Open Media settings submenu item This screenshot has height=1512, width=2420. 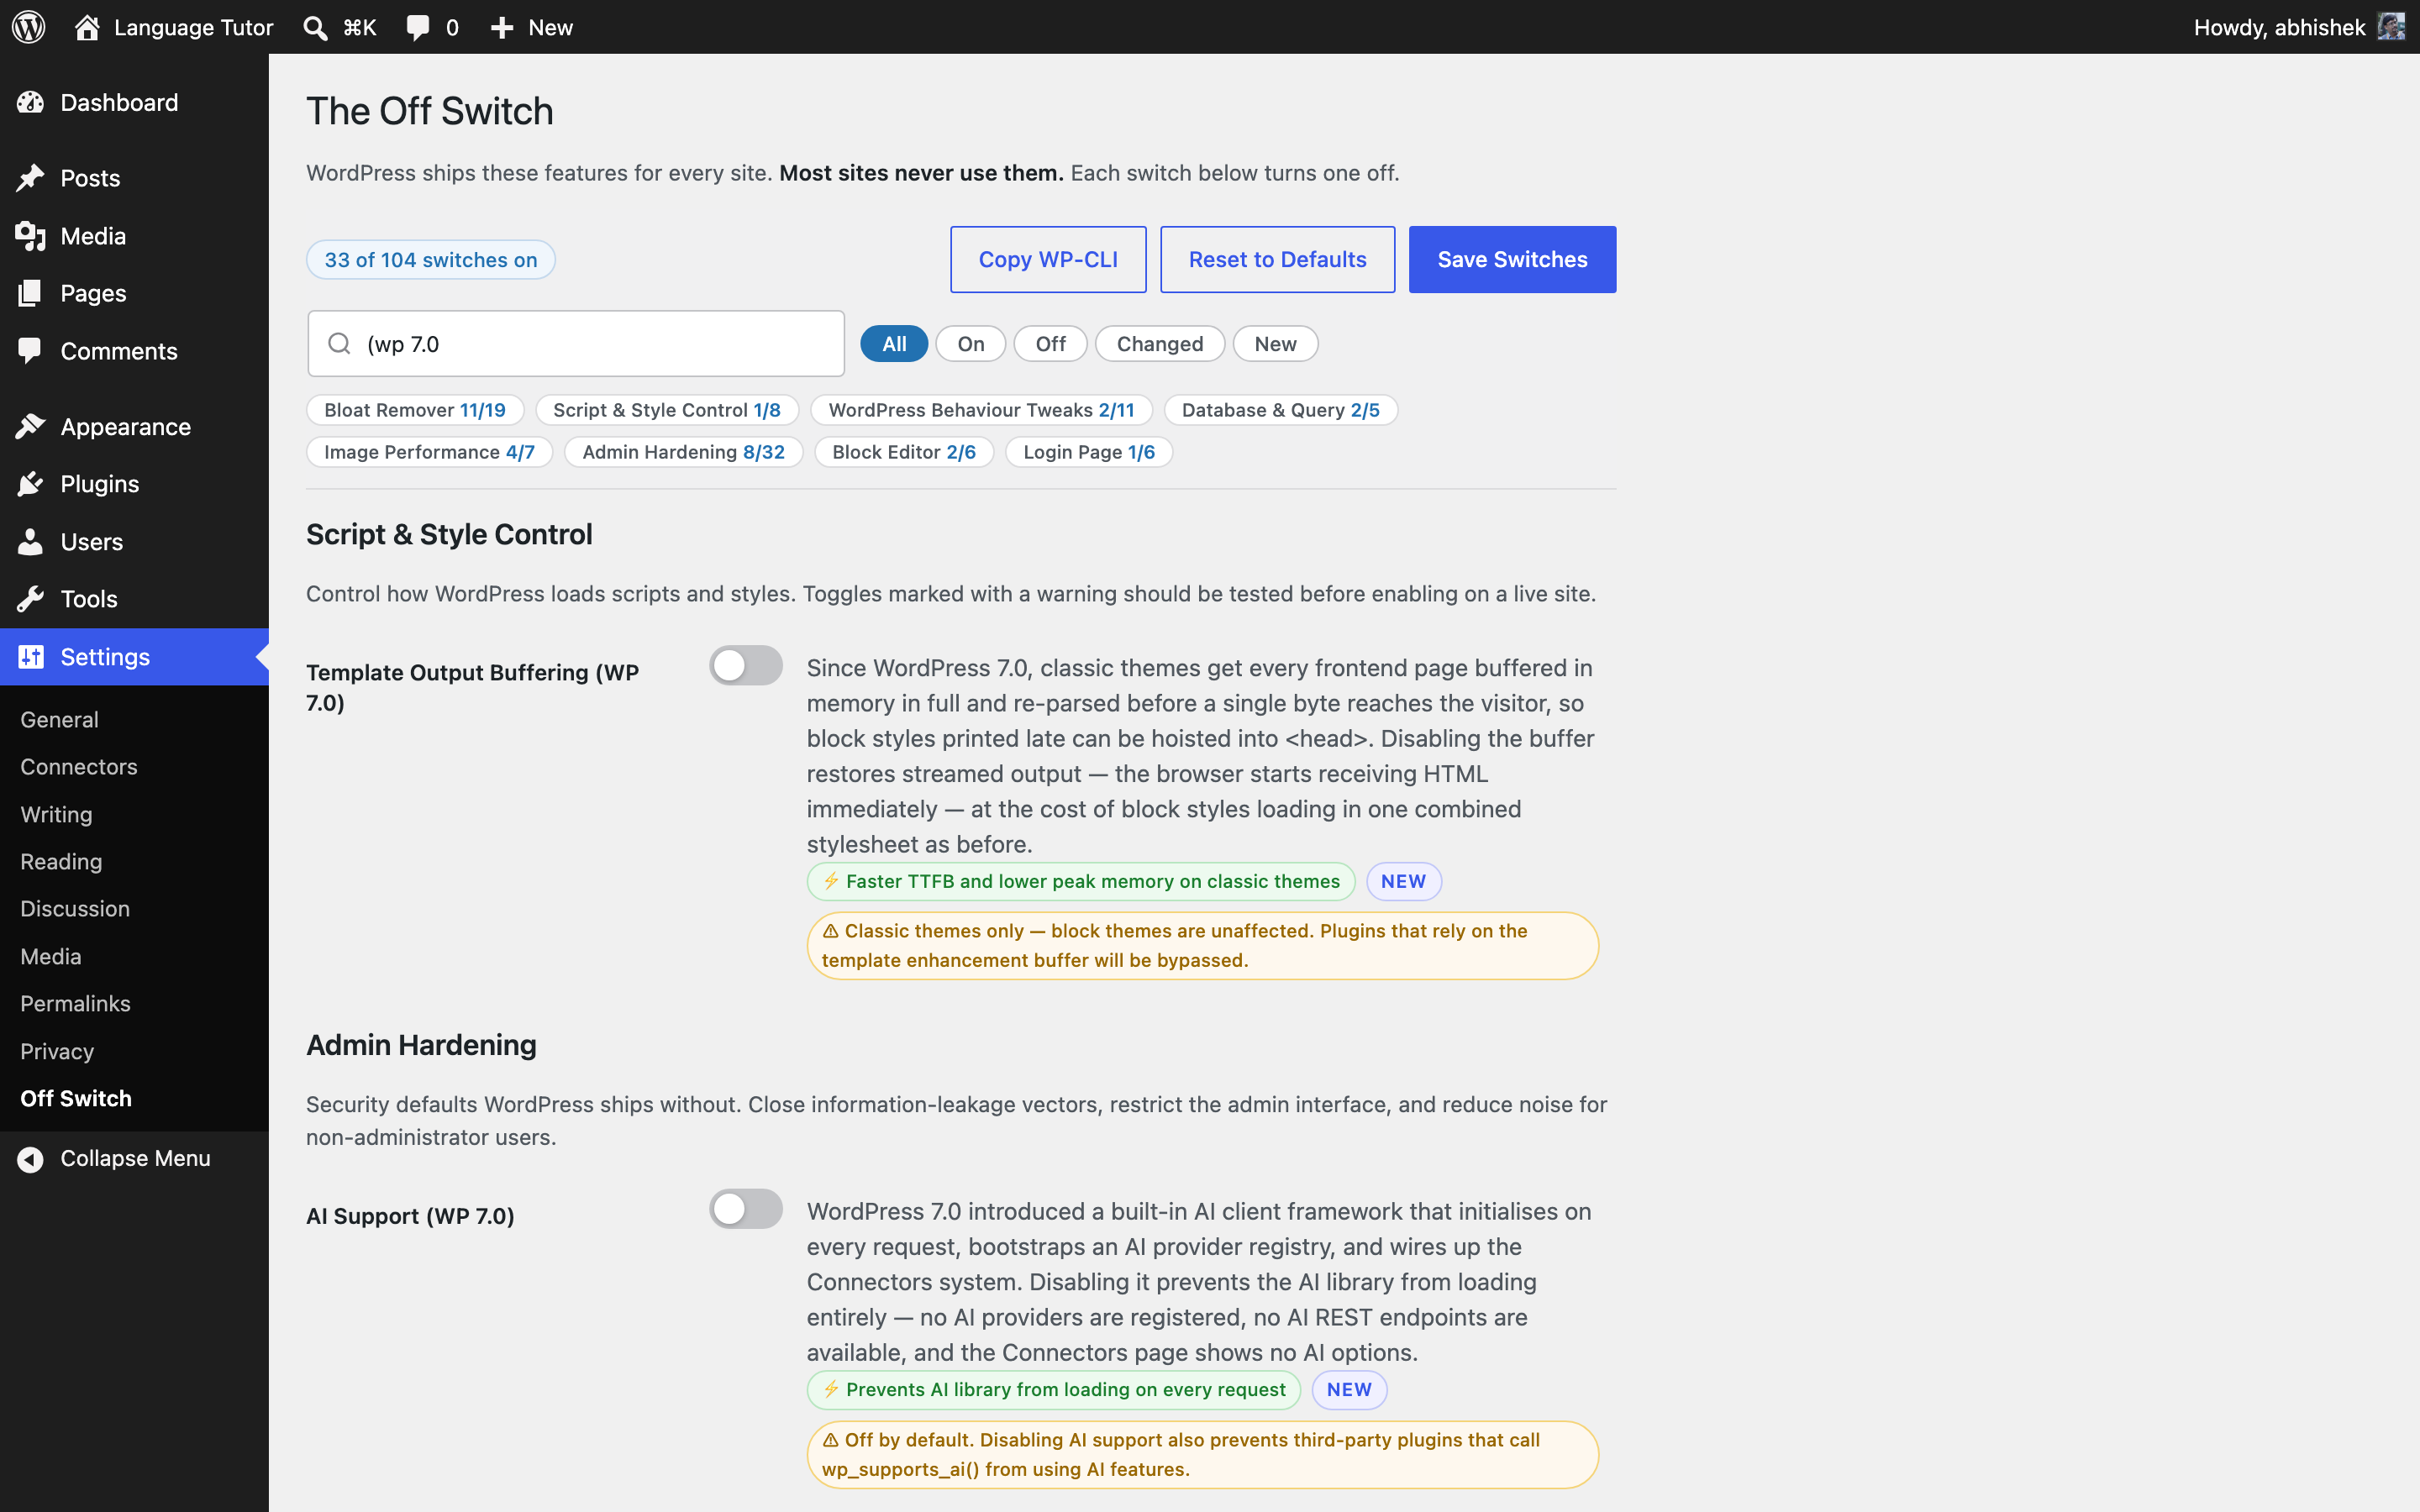(51, 957)
